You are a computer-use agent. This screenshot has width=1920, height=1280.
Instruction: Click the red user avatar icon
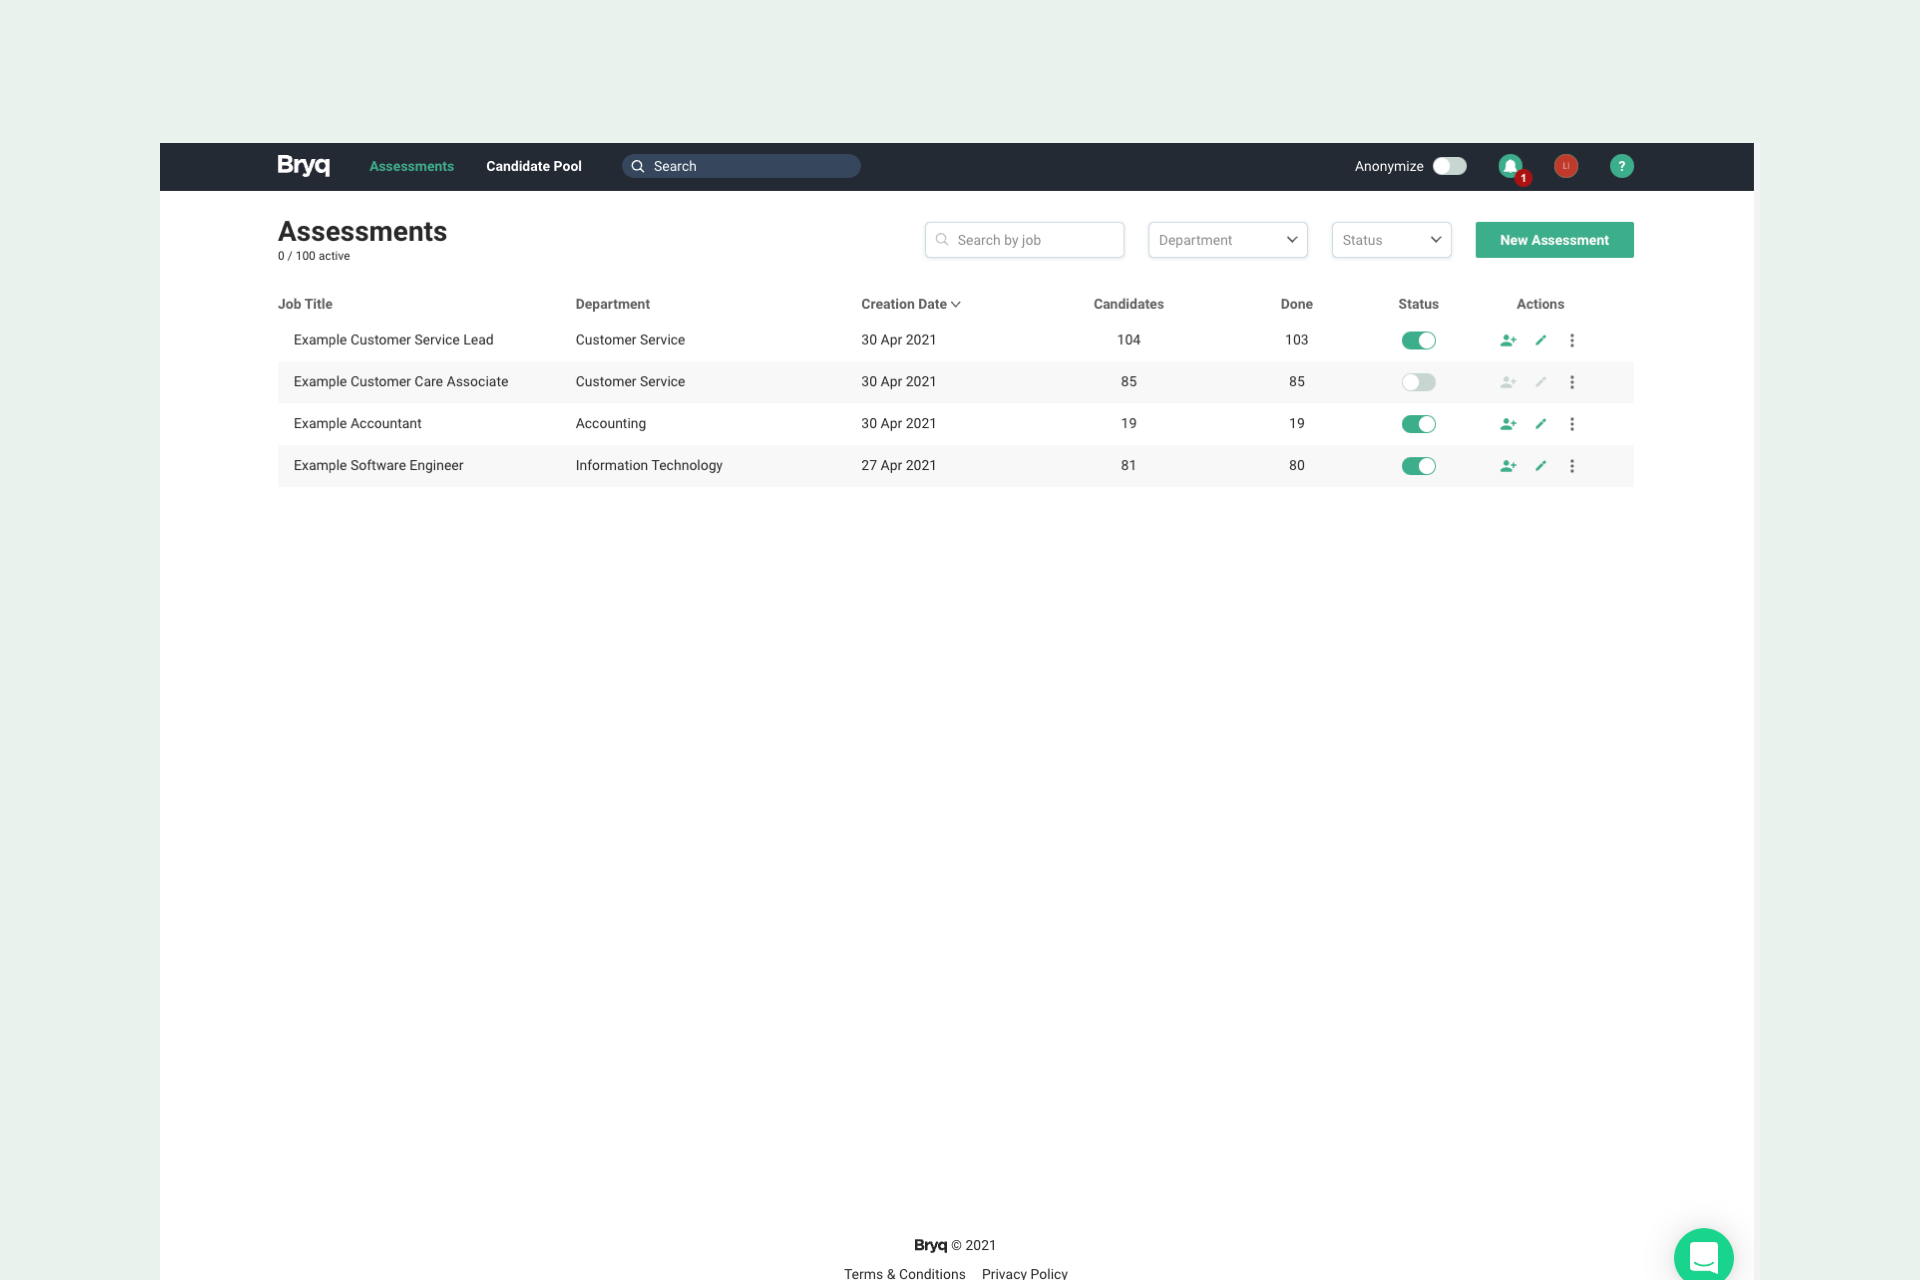(x=1566, y=166)
